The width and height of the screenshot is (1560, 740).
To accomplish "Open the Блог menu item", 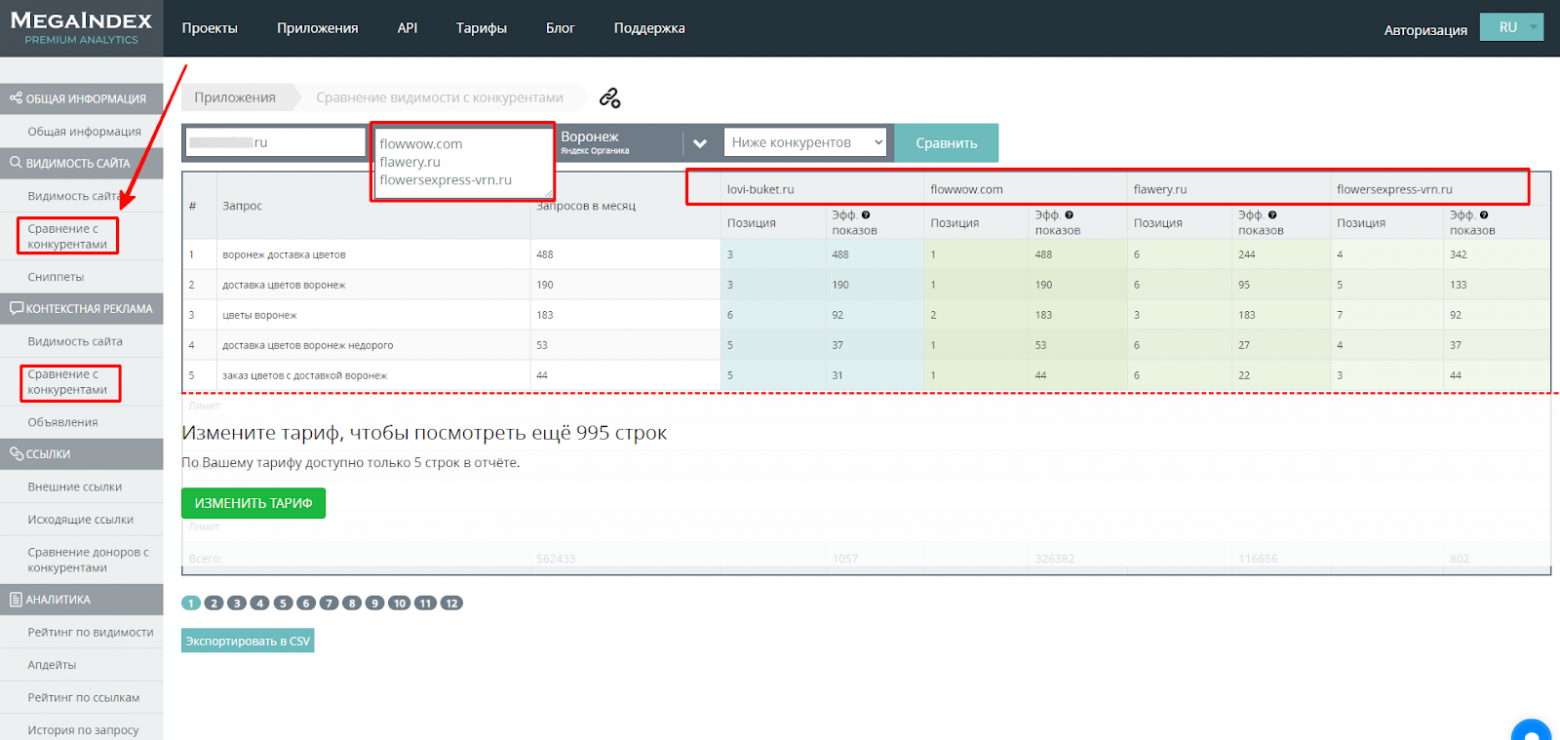I will (561, 28).
